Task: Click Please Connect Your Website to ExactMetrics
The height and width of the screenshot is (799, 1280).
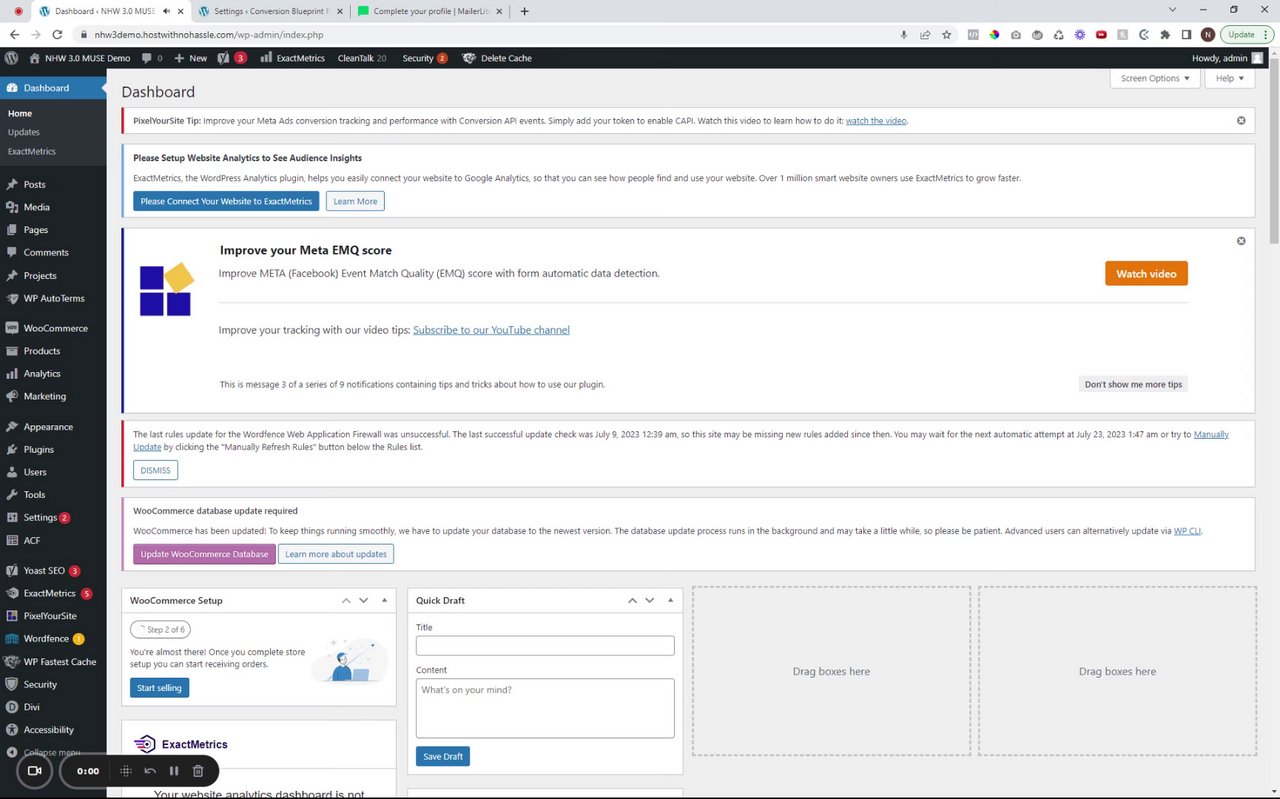Action: pos(226,201)
